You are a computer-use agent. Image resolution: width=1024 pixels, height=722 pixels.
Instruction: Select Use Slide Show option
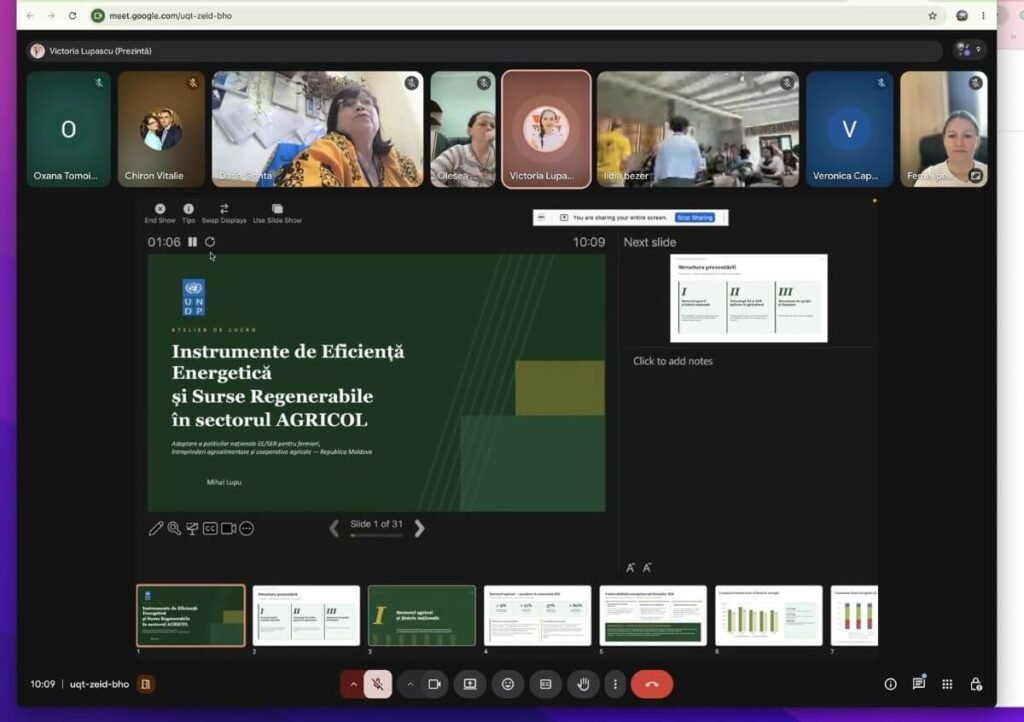pos(277,213)
